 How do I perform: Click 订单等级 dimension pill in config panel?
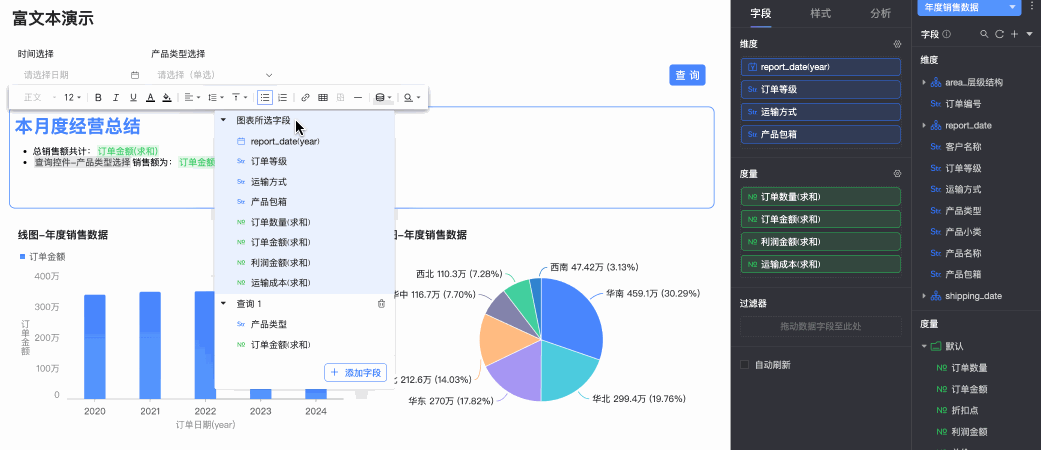[821, 90]
